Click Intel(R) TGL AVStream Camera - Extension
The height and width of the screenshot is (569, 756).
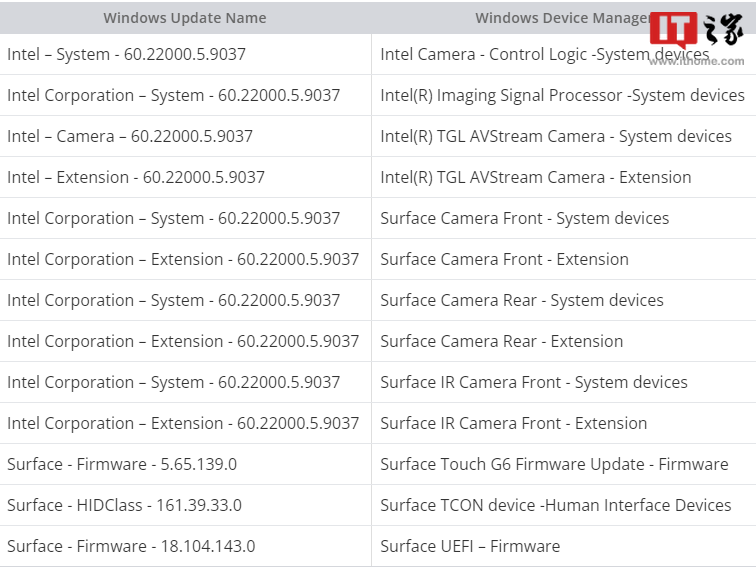(536, 177)
